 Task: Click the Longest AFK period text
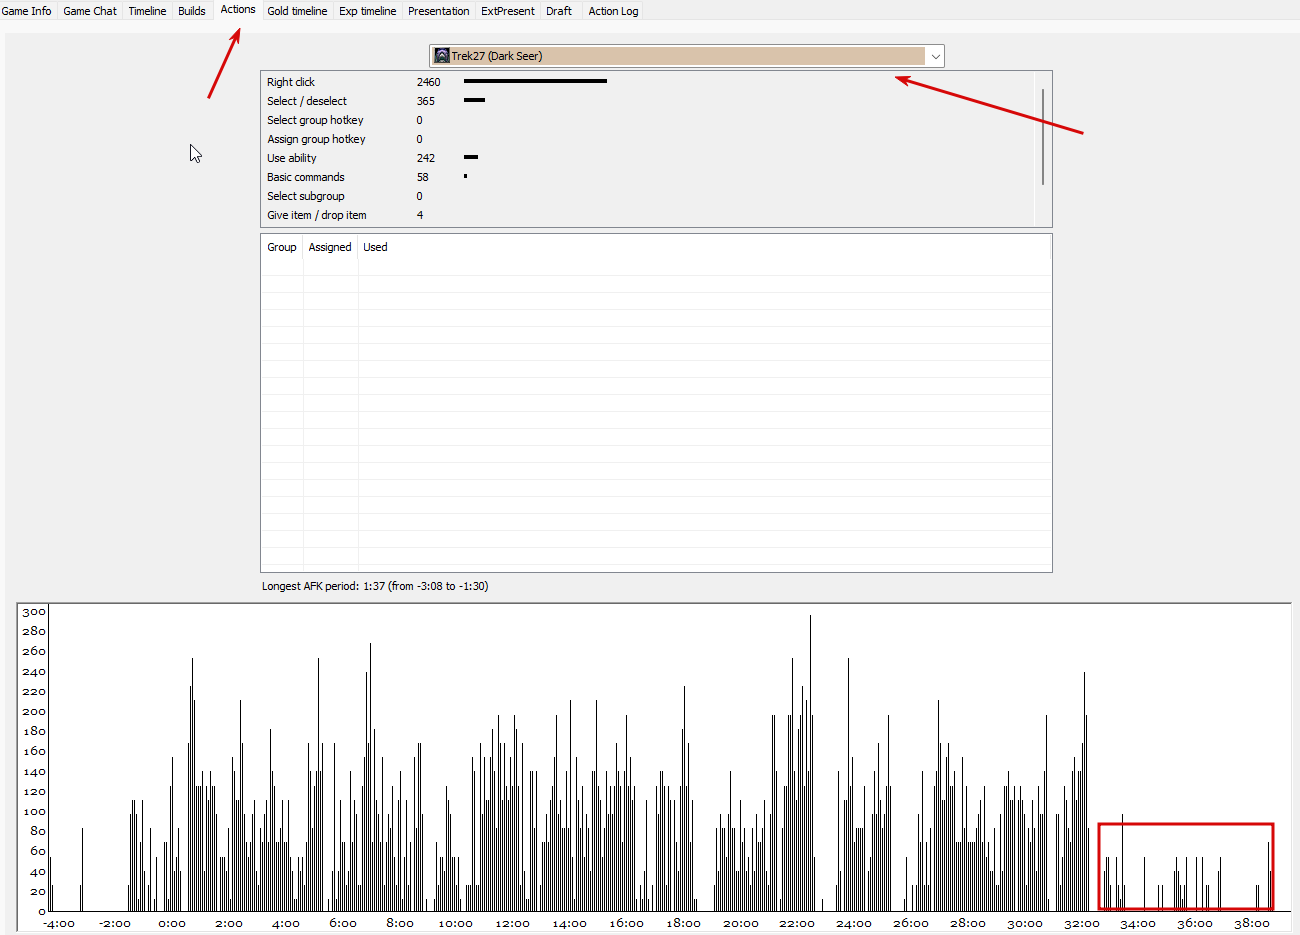[x=375, y=586]
